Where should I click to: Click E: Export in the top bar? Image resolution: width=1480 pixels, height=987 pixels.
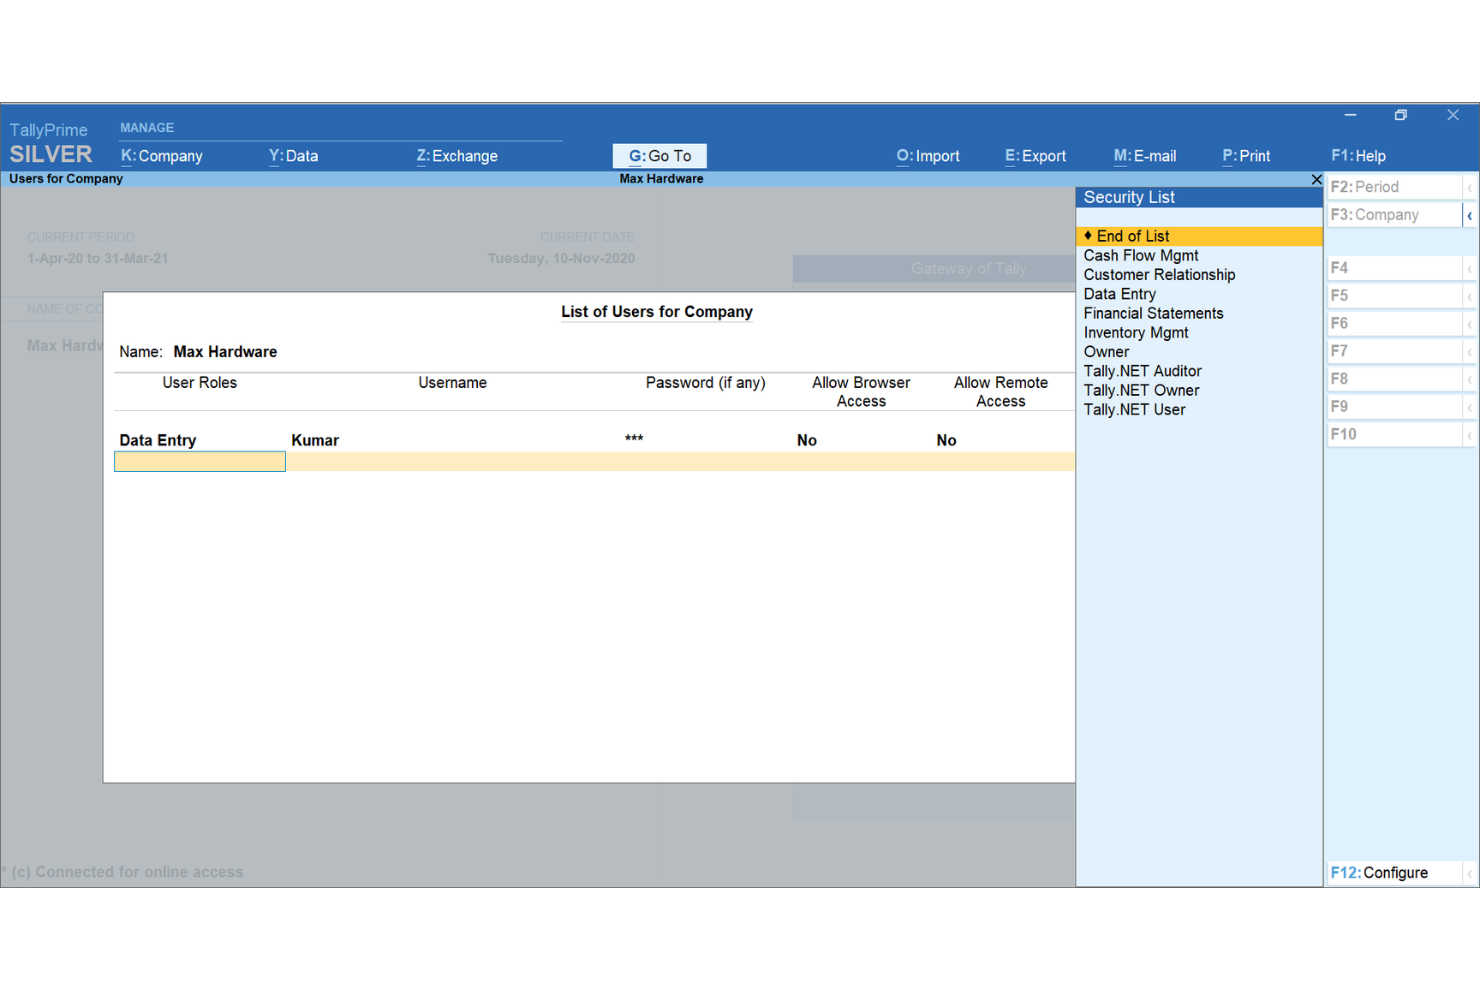coord(1035,156)
